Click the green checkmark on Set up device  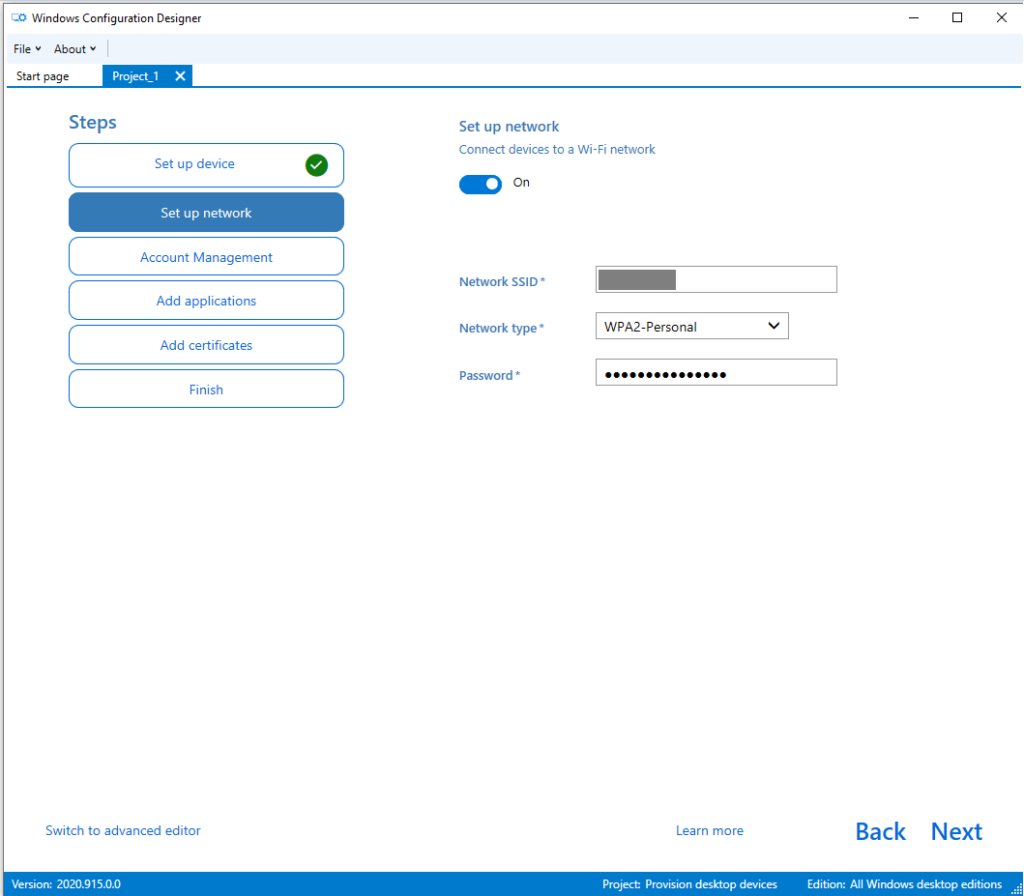pos(316,165)
